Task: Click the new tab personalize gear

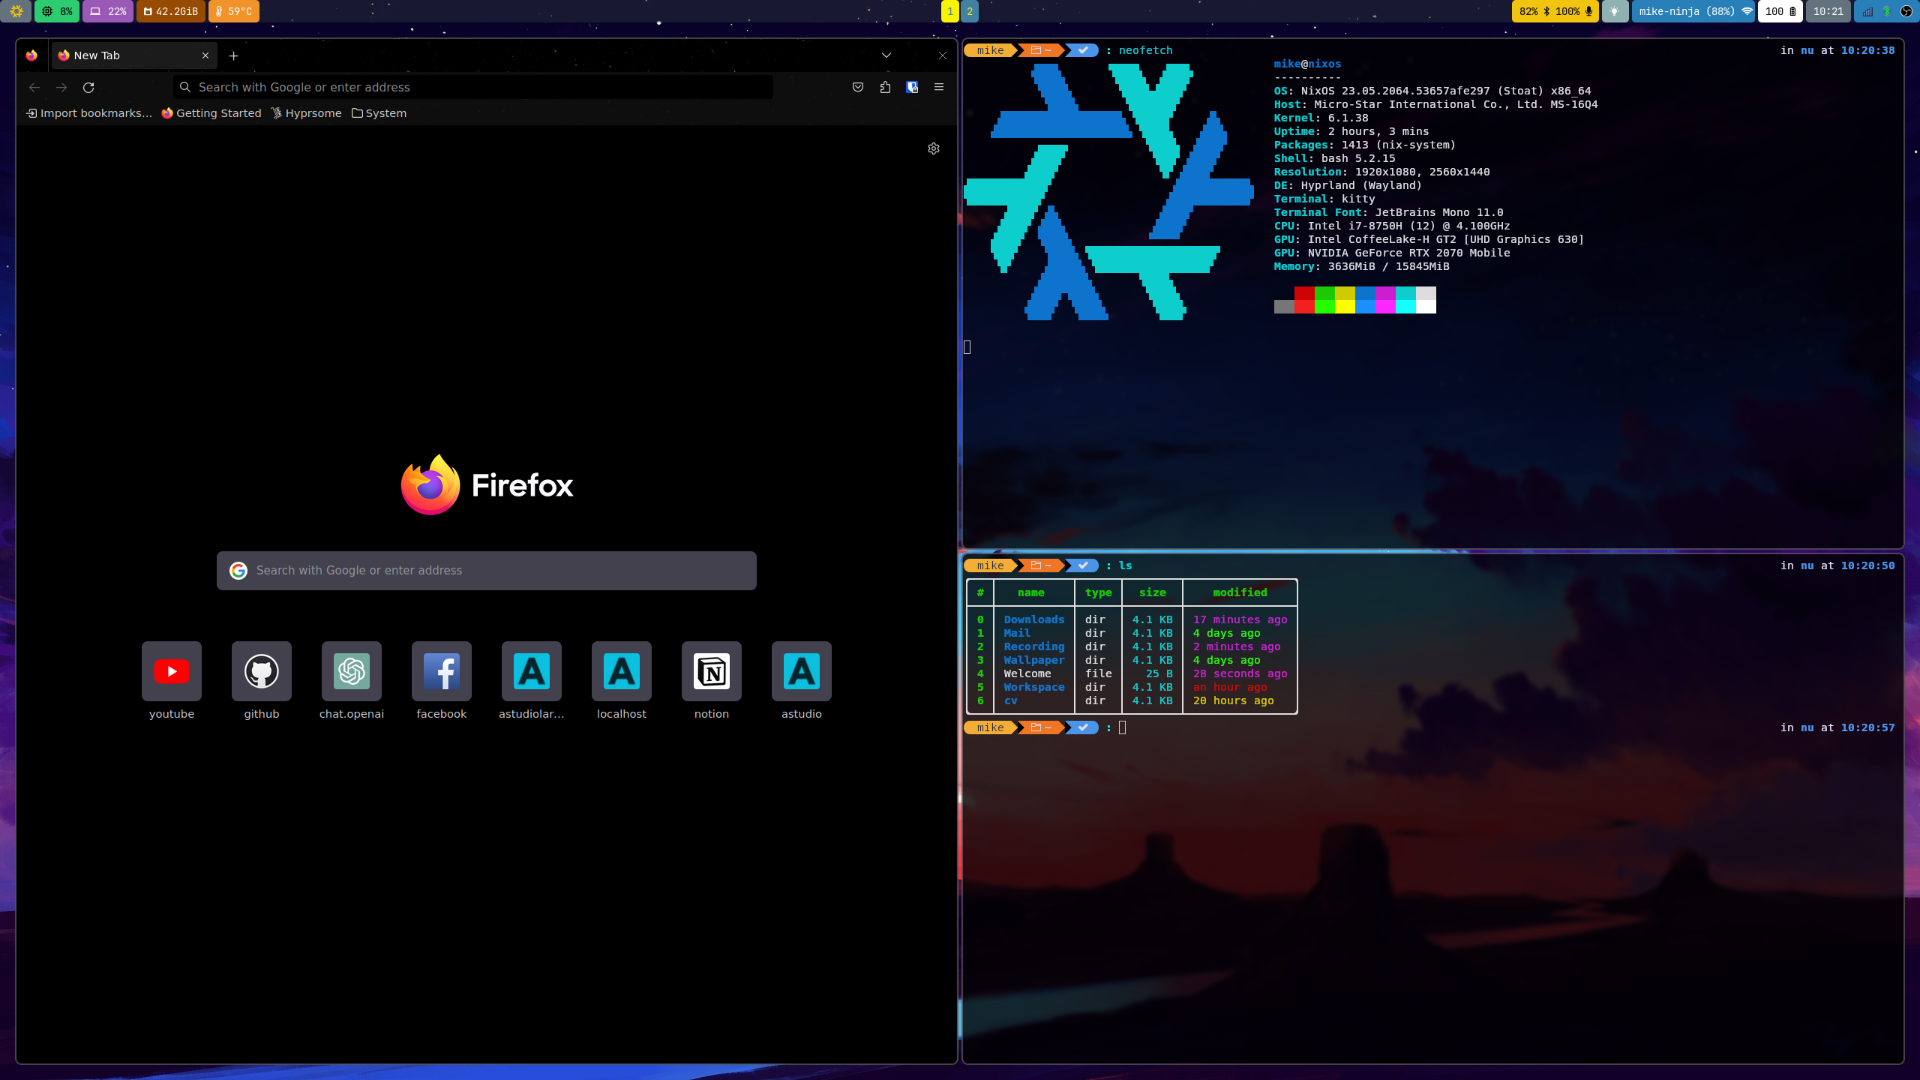Action: 933,148
